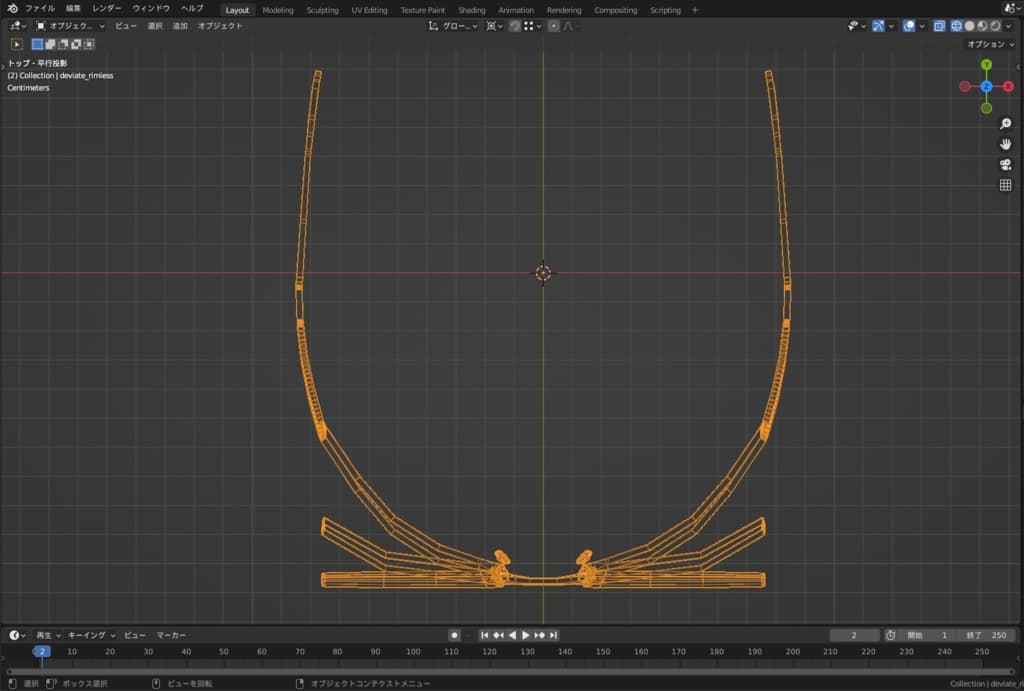Click the 終了 end frame field

coord(985,635)
